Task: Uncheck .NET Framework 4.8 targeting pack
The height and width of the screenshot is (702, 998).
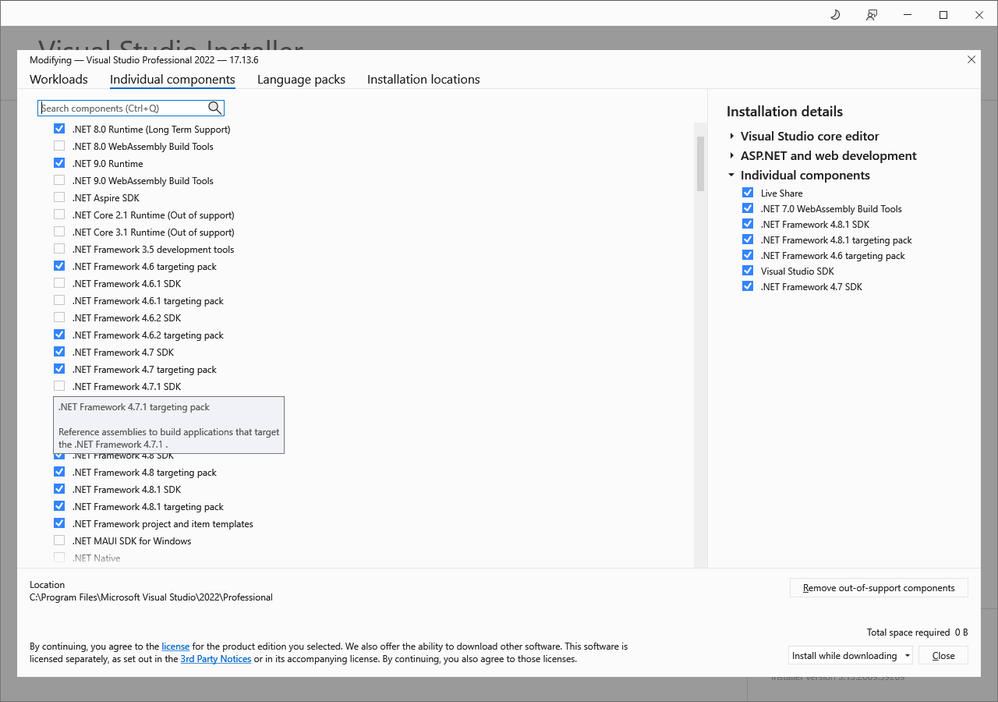Action: 59,473
